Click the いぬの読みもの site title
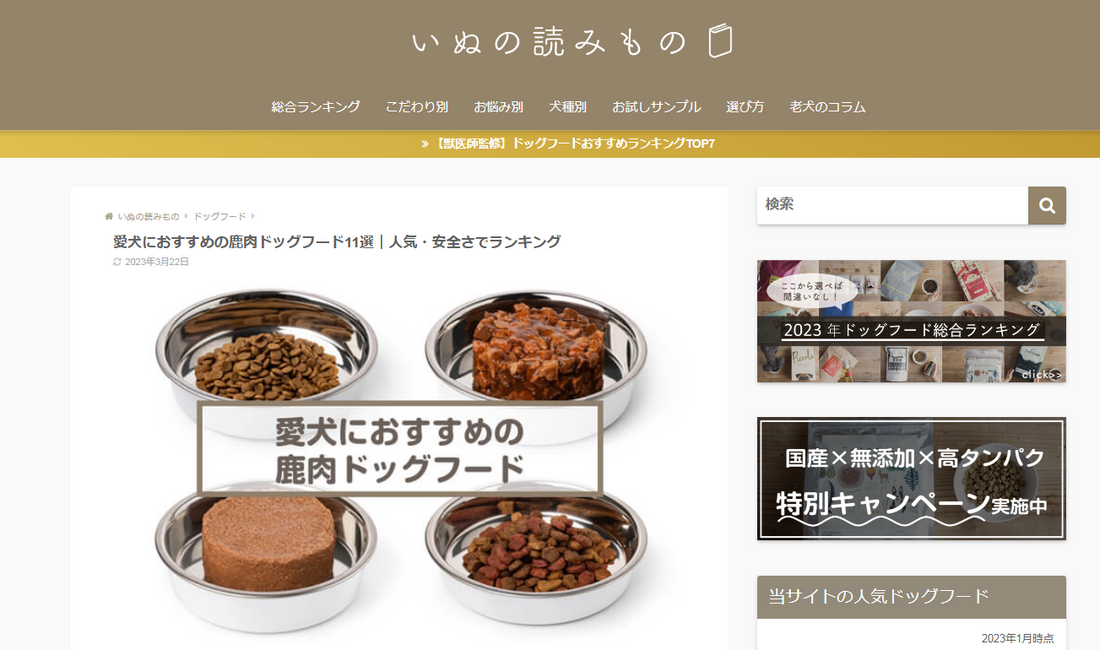Image resolution: width=1100 pixels, height=650 pixels. coord(549,42)
